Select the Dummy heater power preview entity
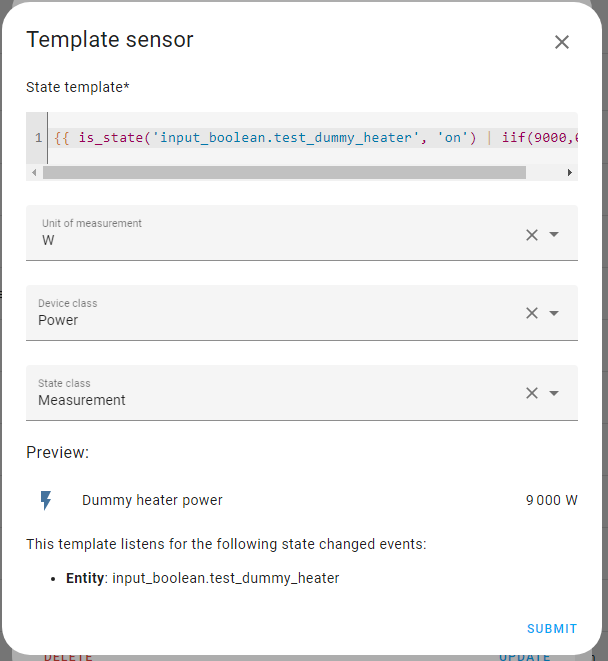 tap(152, 500)
